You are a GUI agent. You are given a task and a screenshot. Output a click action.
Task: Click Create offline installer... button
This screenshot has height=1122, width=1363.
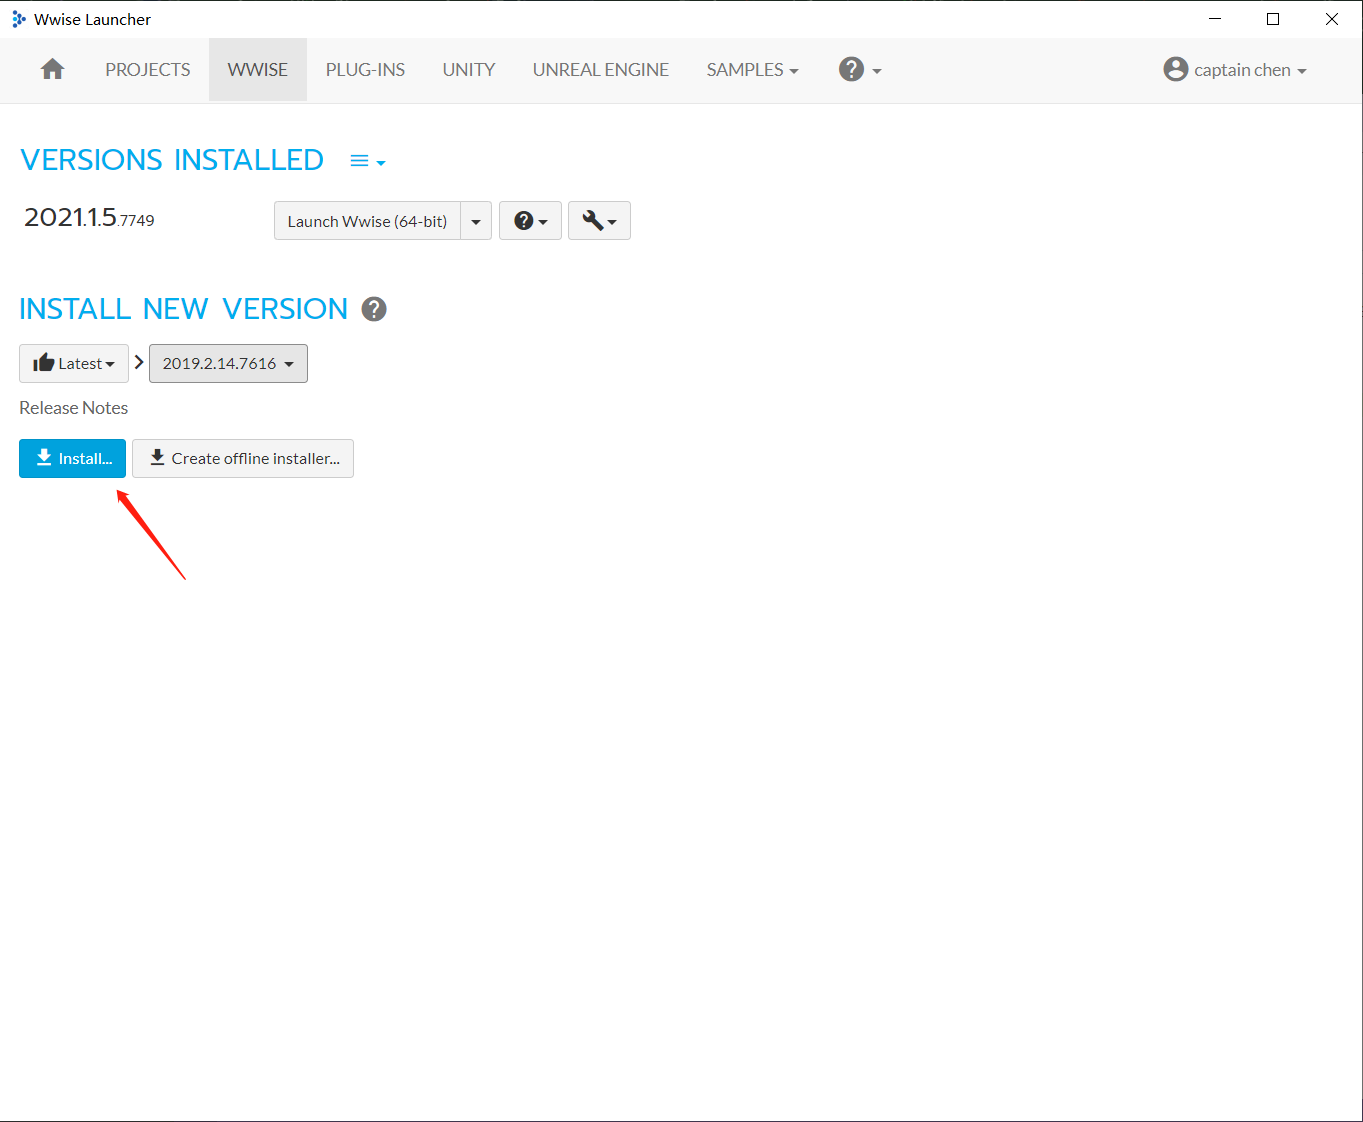pyautogui.click(x=243, y=458)
